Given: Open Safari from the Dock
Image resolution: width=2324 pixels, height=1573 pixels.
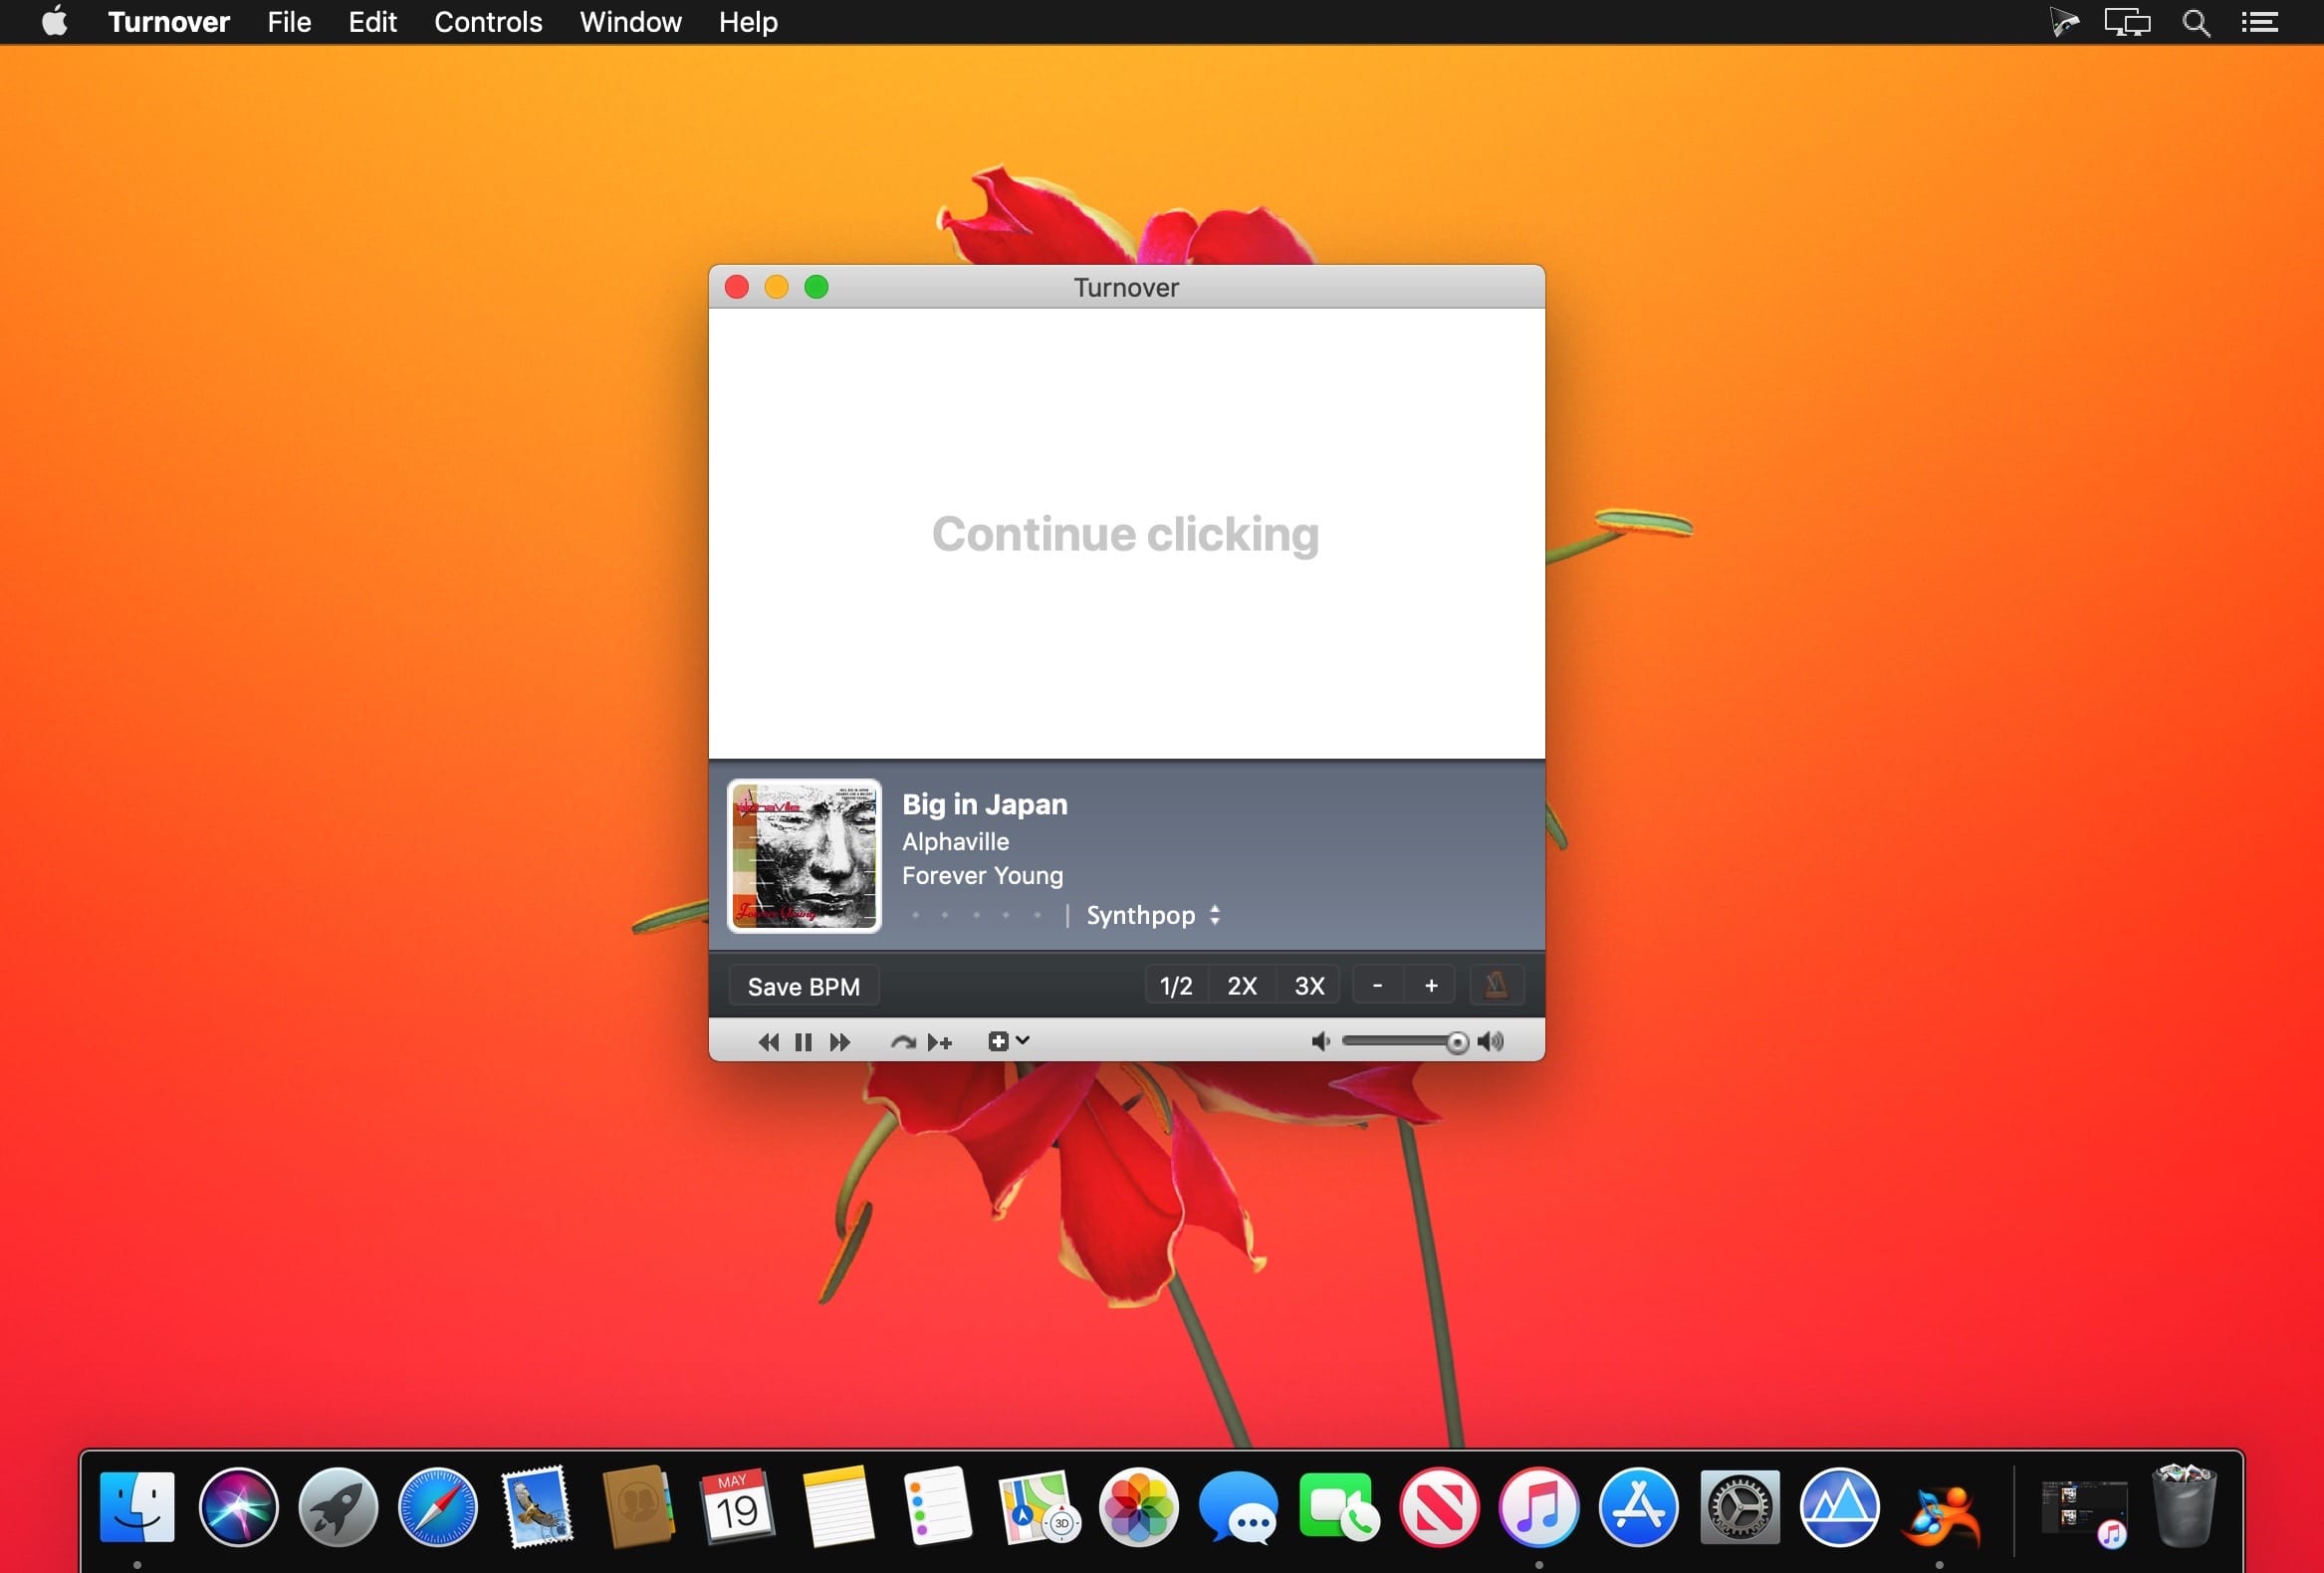Looking at the screenshot, I should pos(438,1507).
